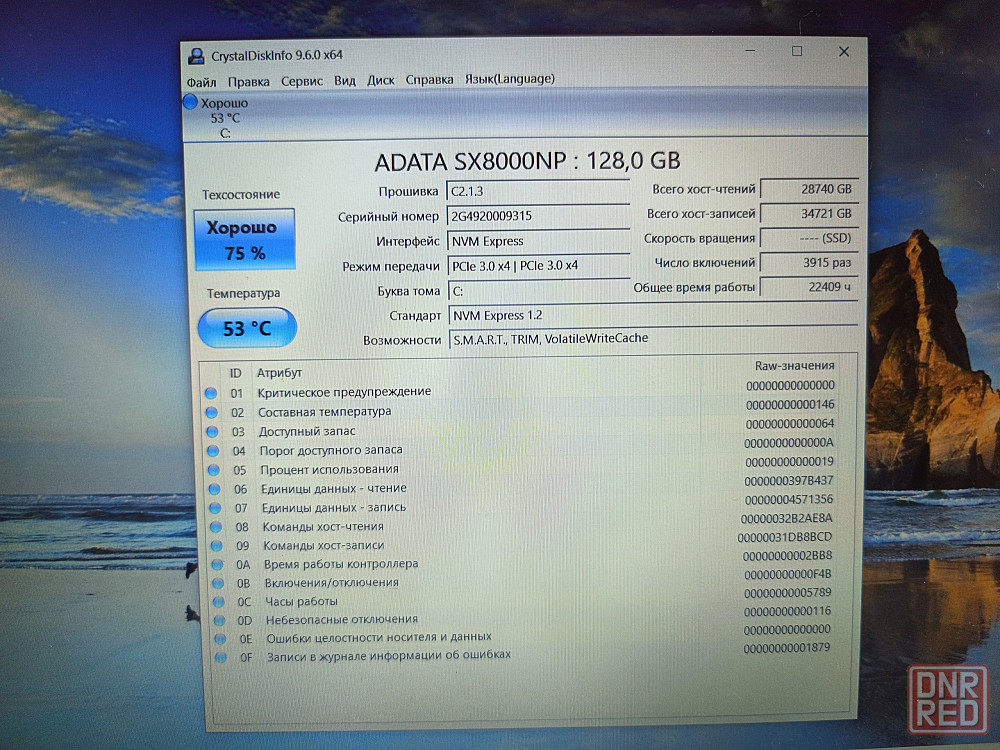
Task: Click the Хорошо 75 % health status button
Action: [x=244, y=239]
